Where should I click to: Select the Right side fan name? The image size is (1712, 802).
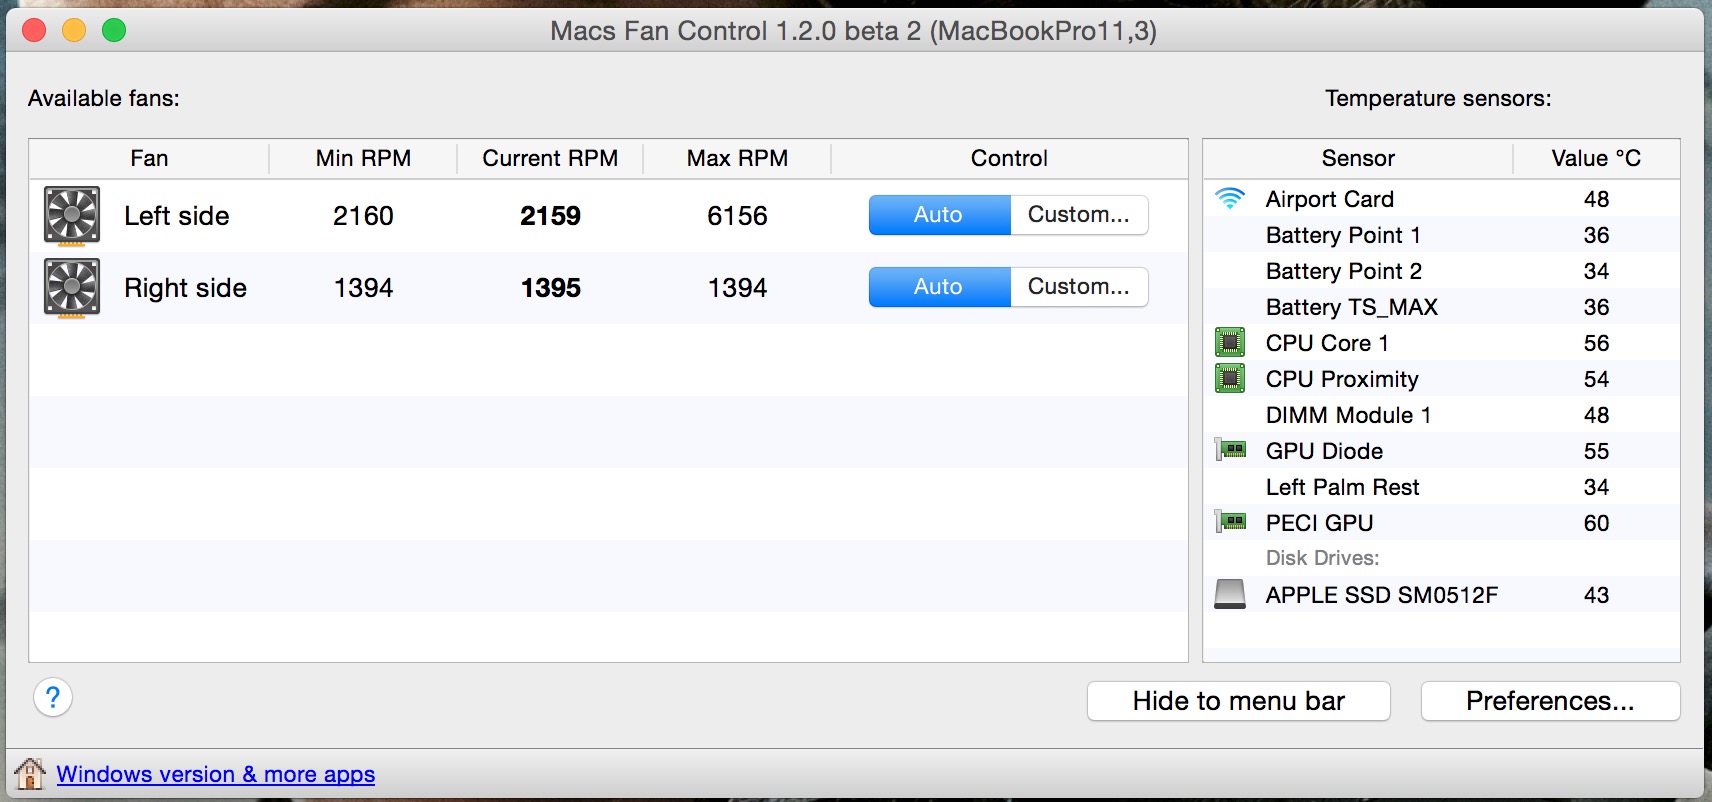185,288
